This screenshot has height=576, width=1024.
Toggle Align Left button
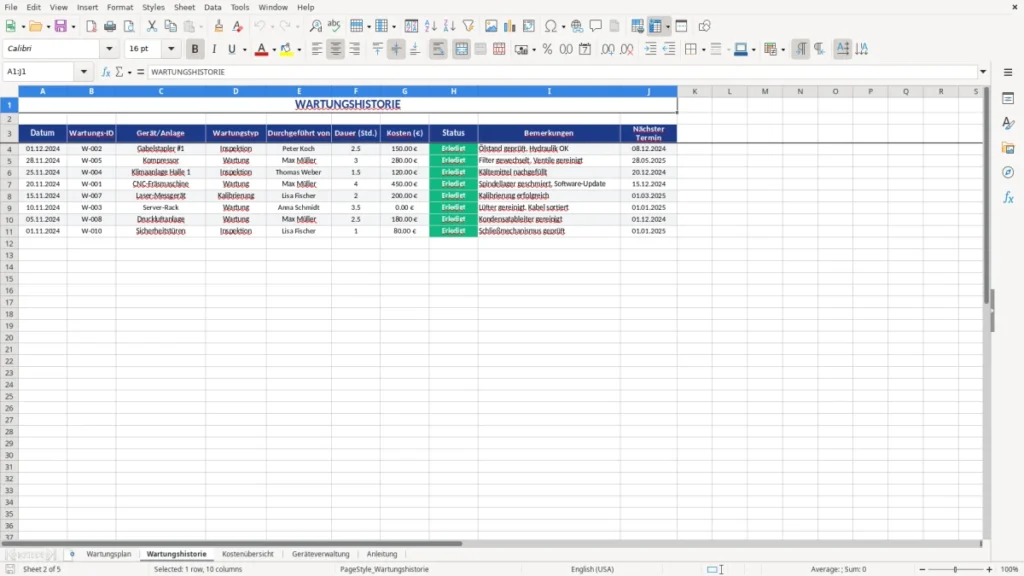[317, 49]
